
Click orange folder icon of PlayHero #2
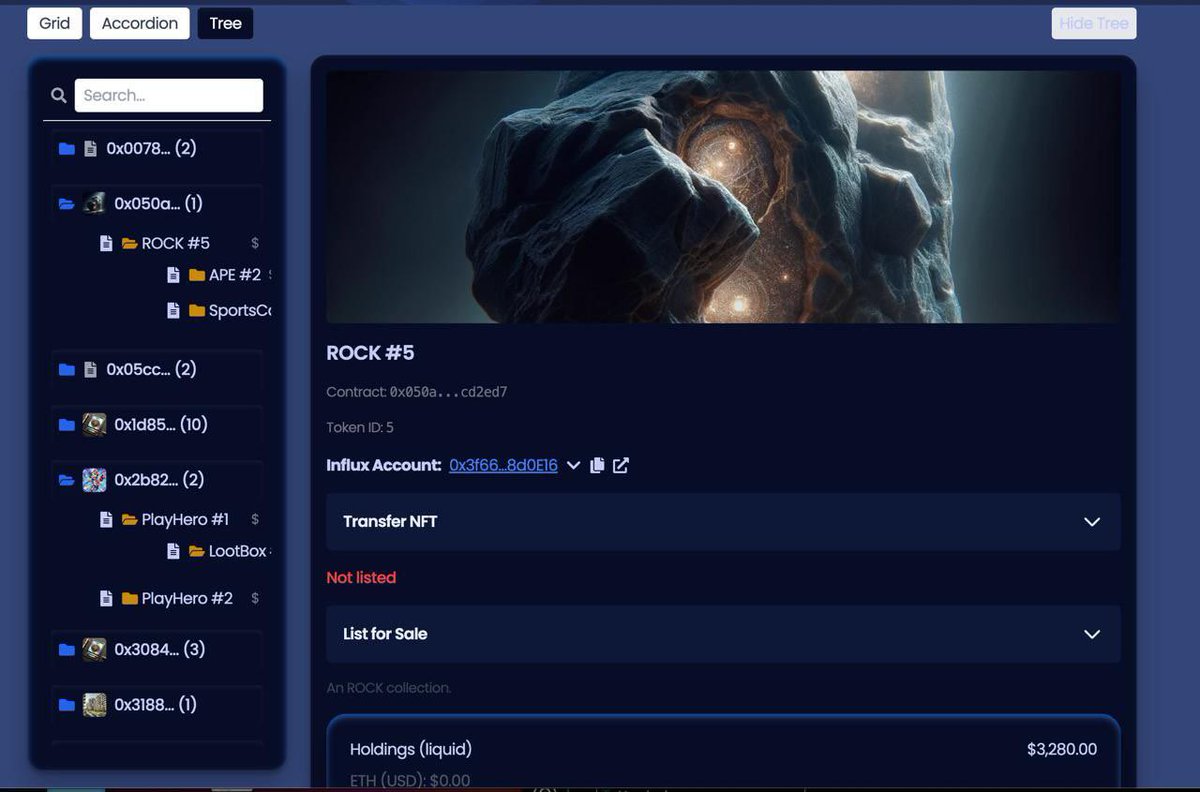coord(130,598)
